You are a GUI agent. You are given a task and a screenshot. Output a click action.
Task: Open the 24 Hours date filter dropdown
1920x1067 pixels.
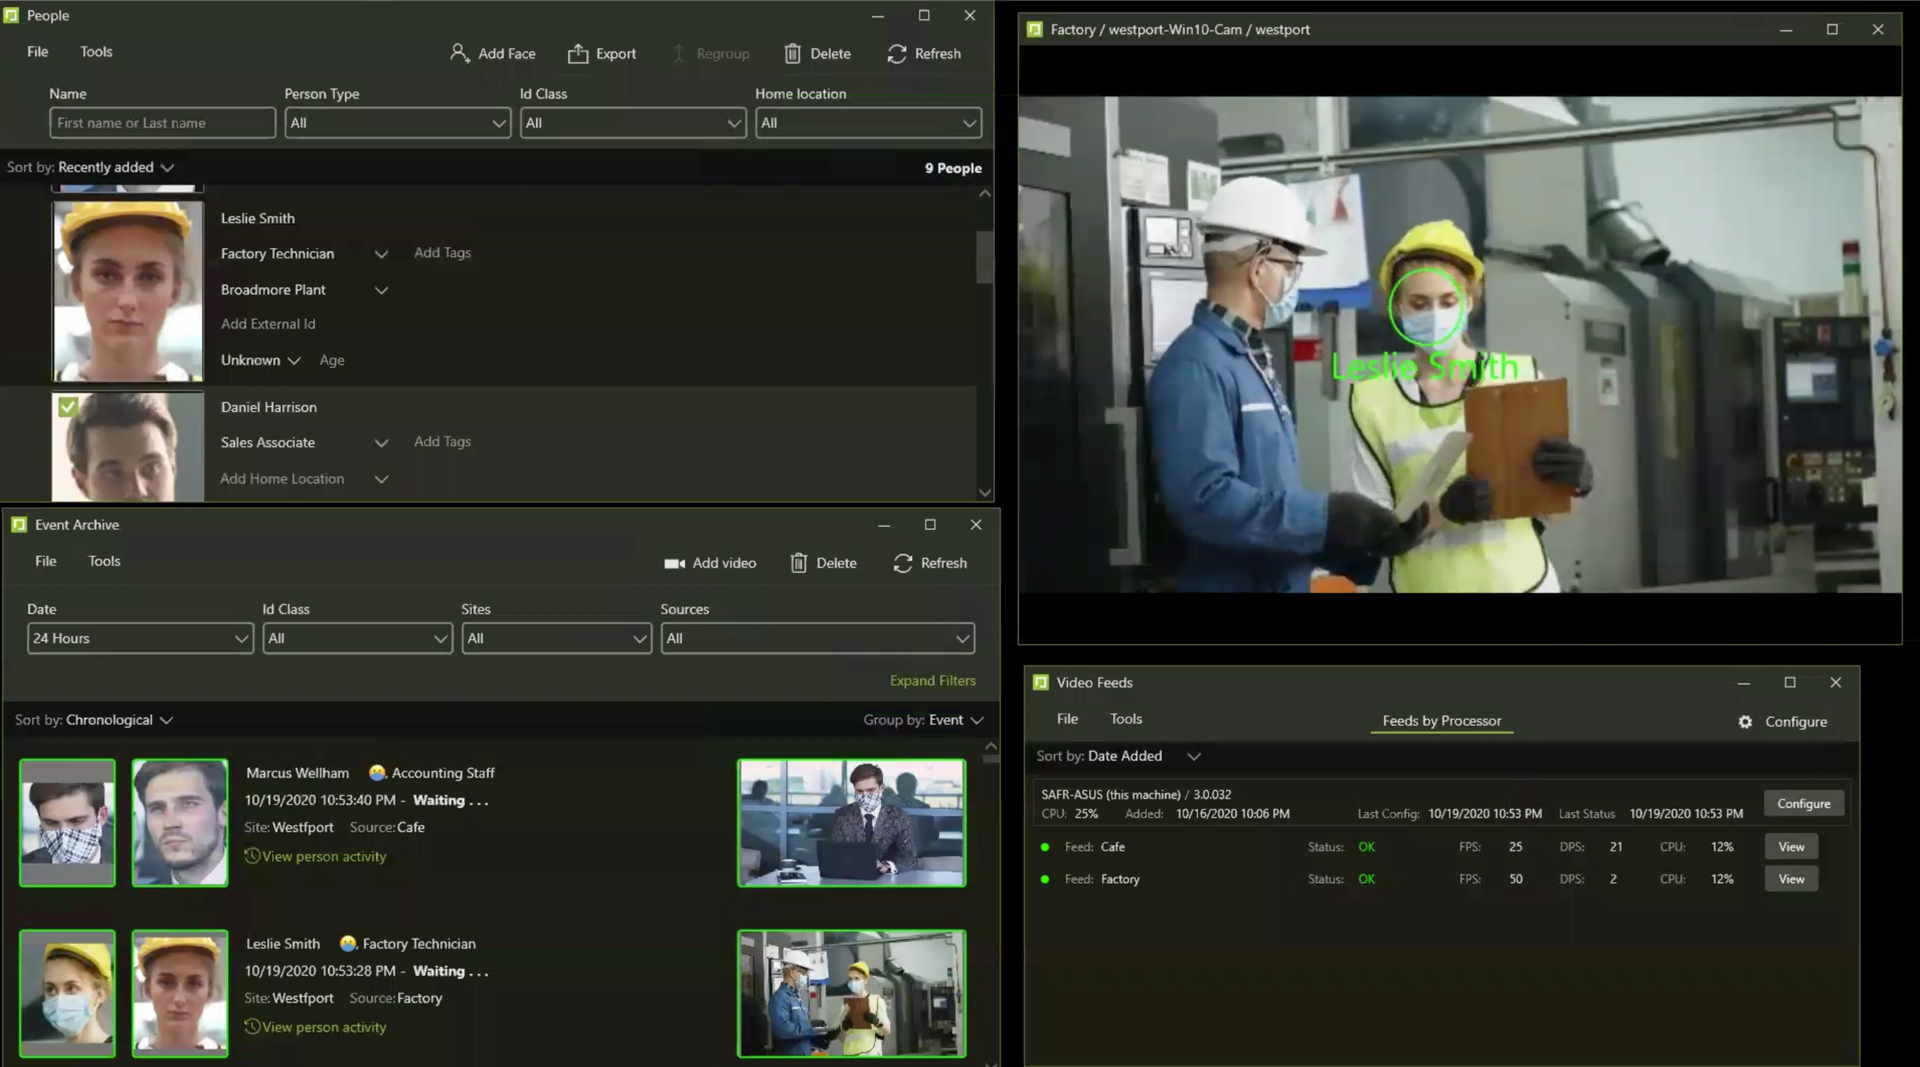pos(140,638)
